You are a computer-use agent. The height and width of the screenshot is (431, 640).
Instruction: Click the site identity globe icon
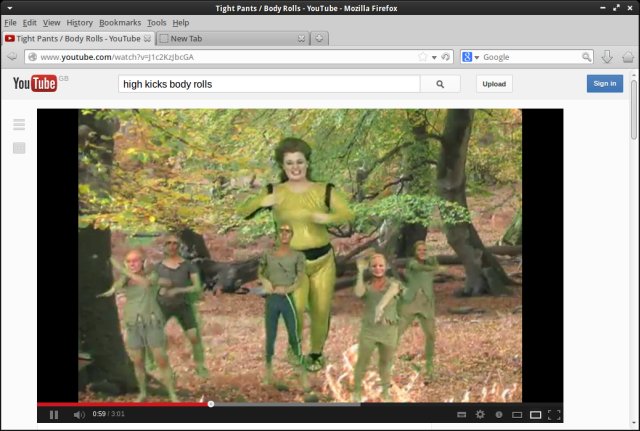[x=33, y=57]
